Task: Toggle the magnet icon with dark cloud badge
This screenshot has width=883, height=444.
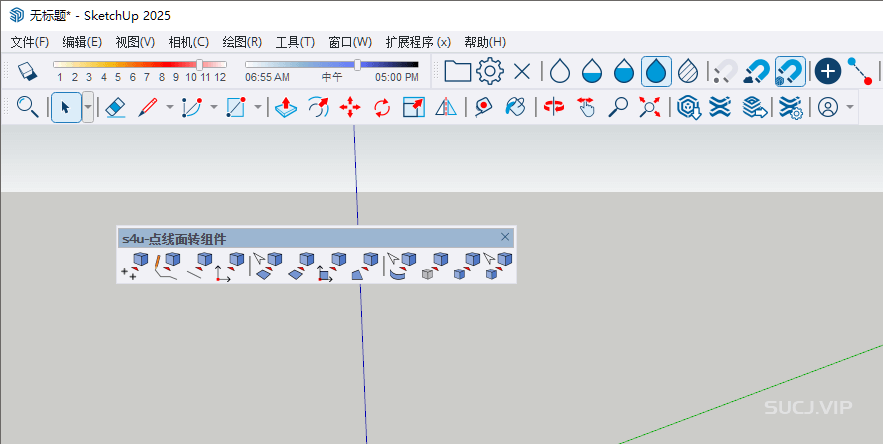Action: 757,72
